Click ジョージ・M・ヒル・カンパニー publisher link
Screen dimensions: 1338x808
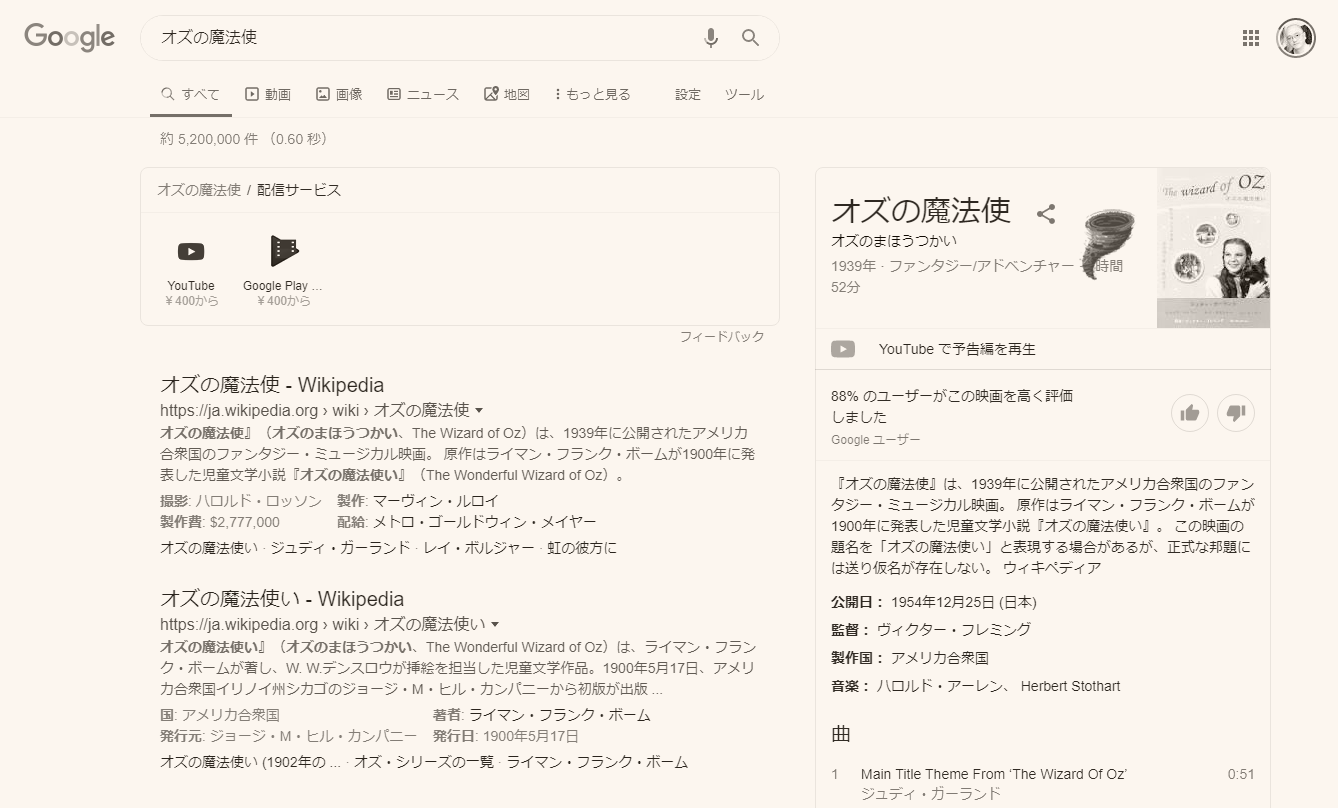click(313, 736)
